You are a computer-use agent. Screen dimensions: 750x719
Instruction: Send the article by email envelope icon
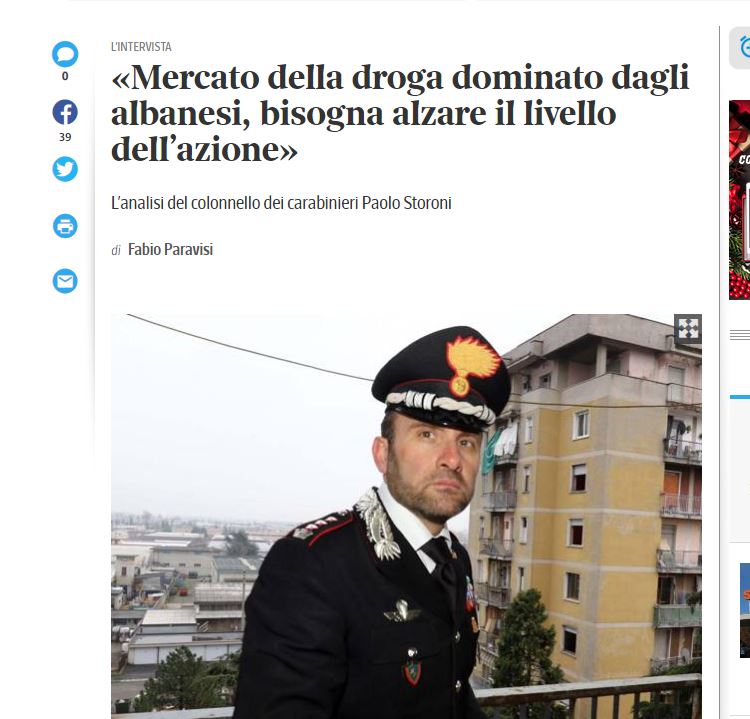point(65,281)
